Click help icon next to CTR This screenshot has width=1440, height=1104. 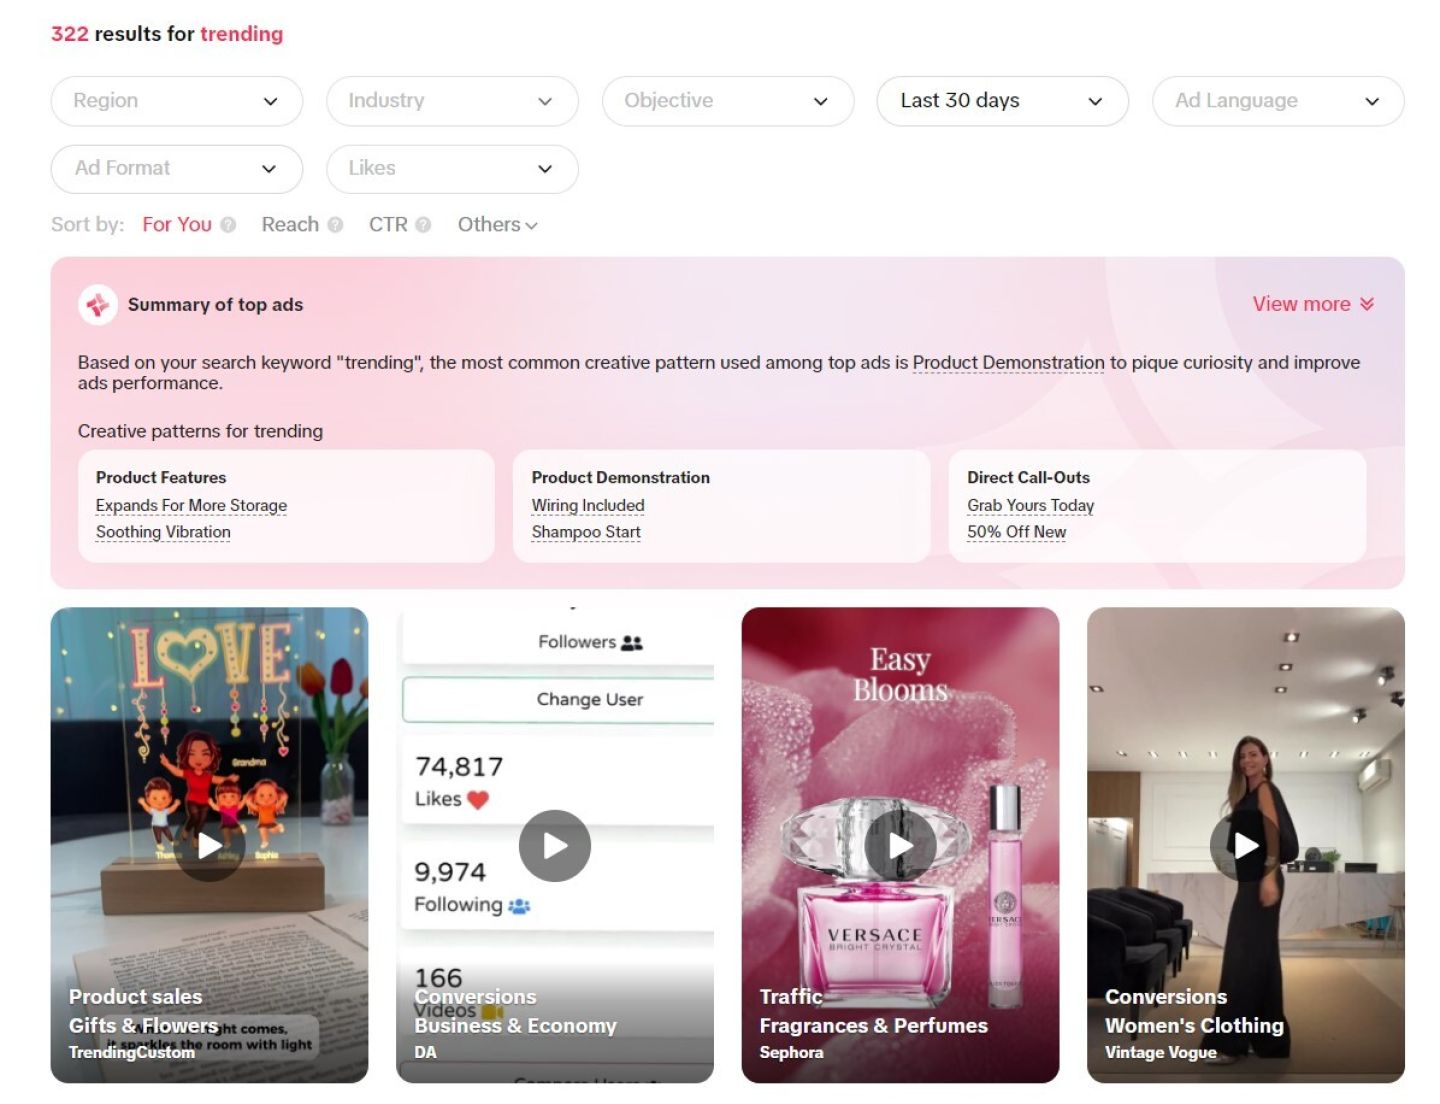click(423, 225)
